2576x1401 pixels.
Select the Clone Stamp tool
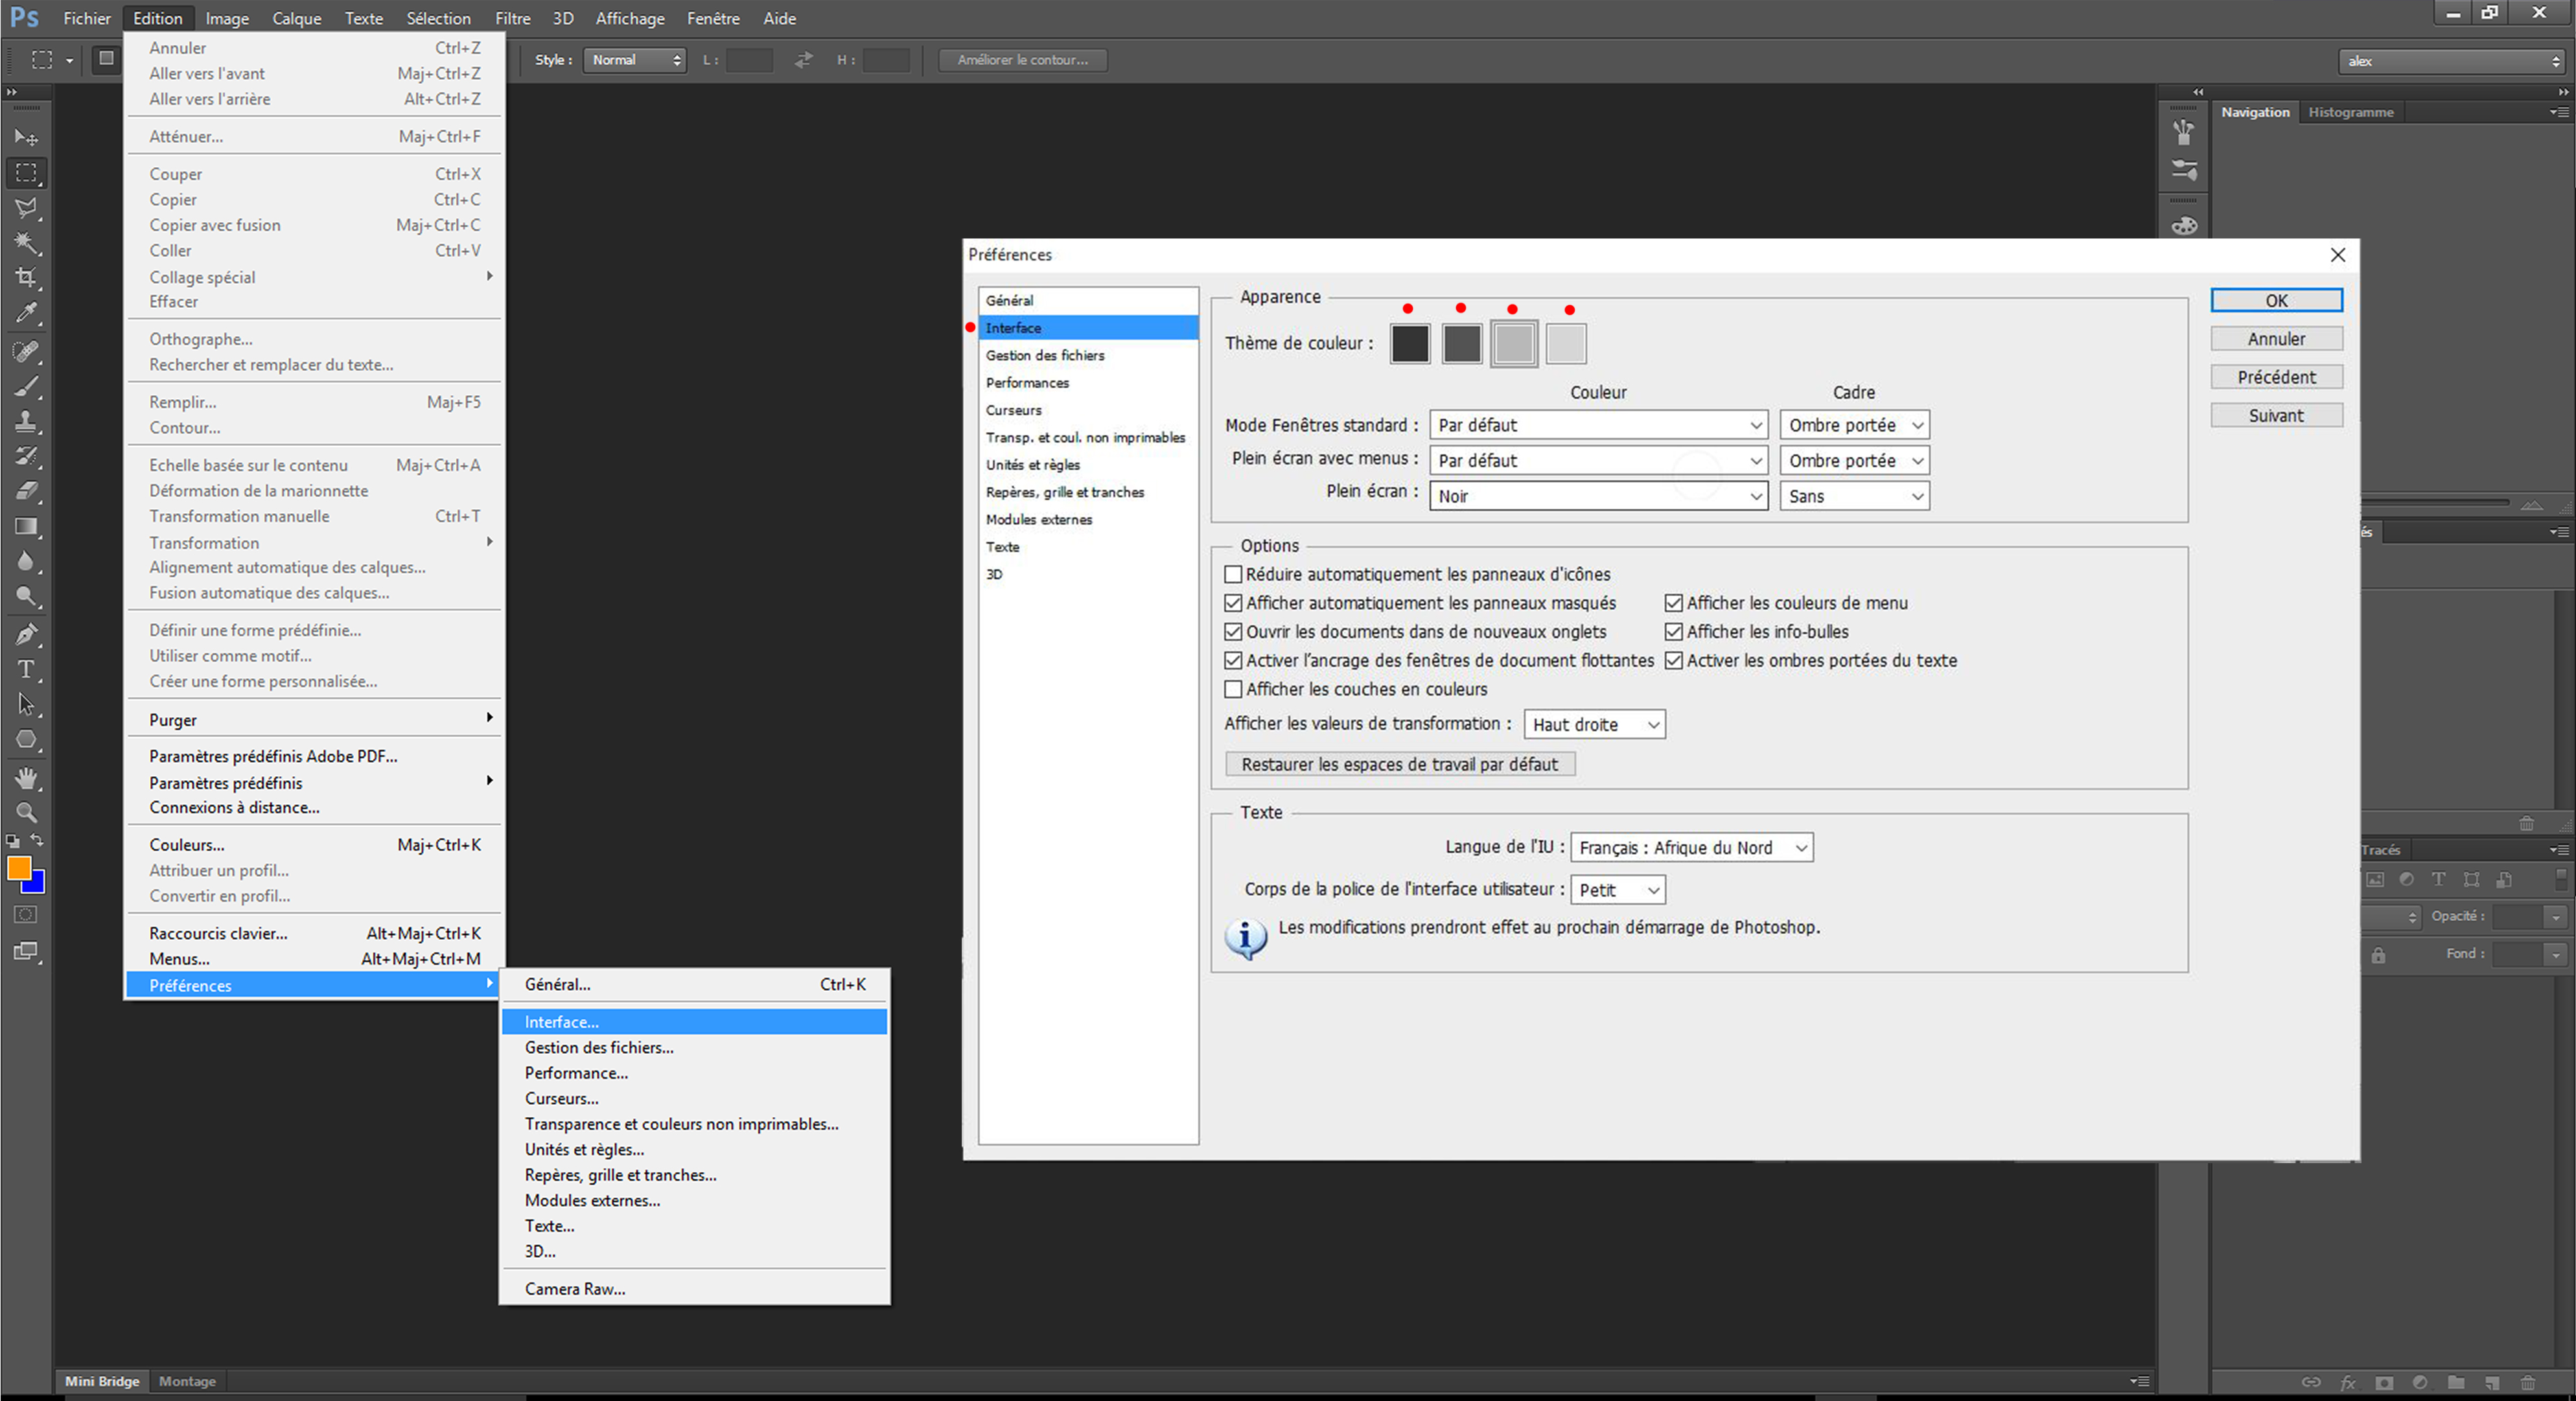26,421
